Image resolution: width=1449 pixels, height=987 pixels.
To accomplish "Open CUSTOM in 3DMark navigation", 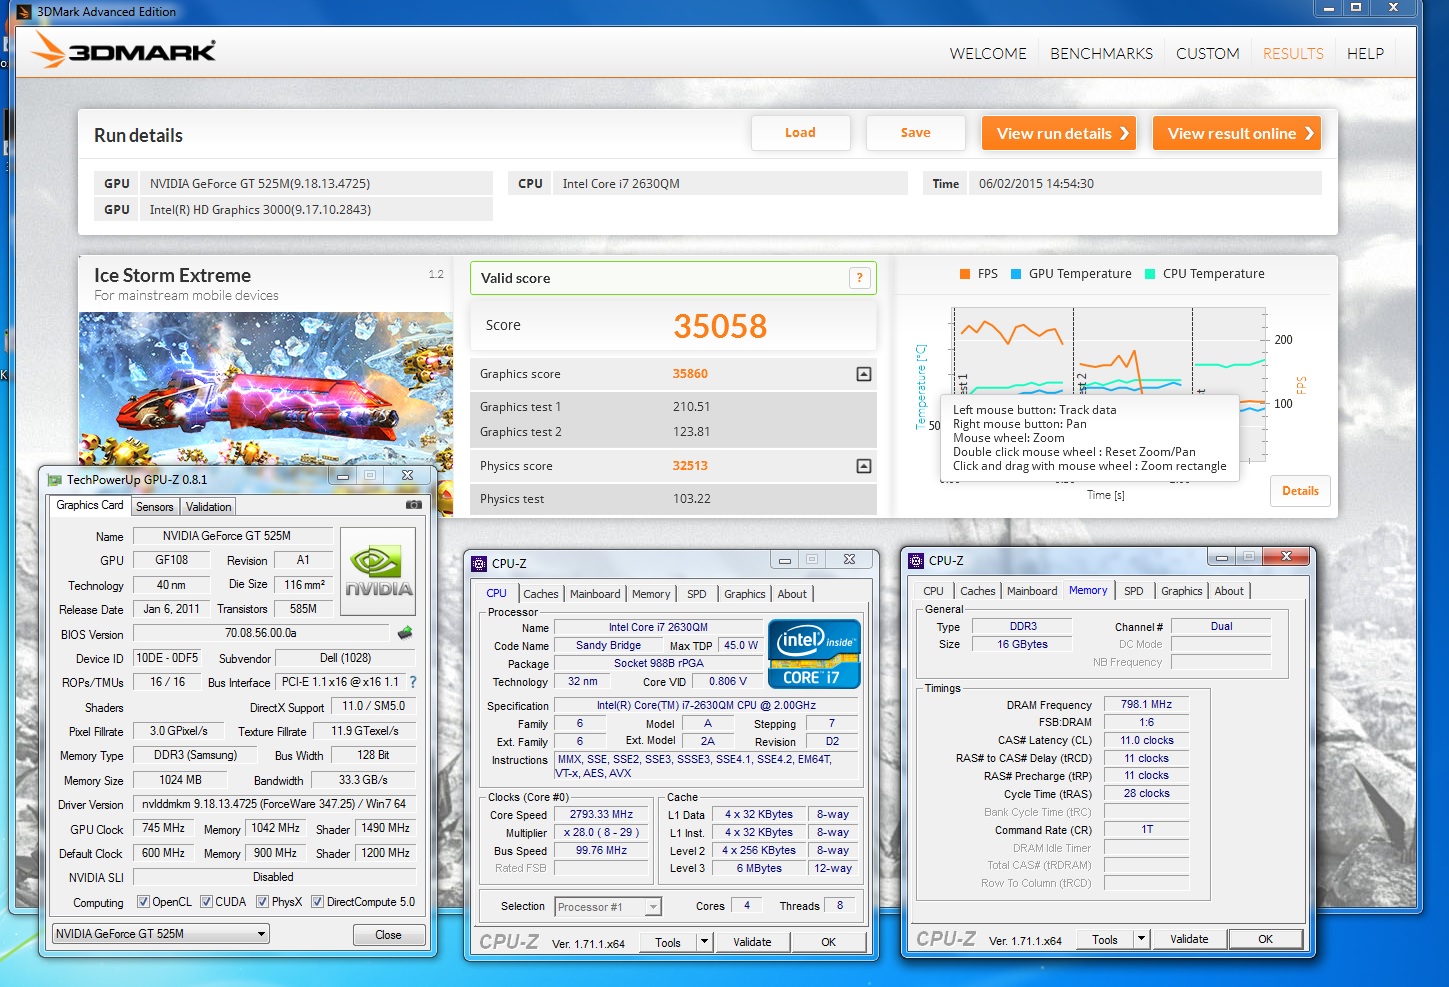I will (x=1207, y=54).
